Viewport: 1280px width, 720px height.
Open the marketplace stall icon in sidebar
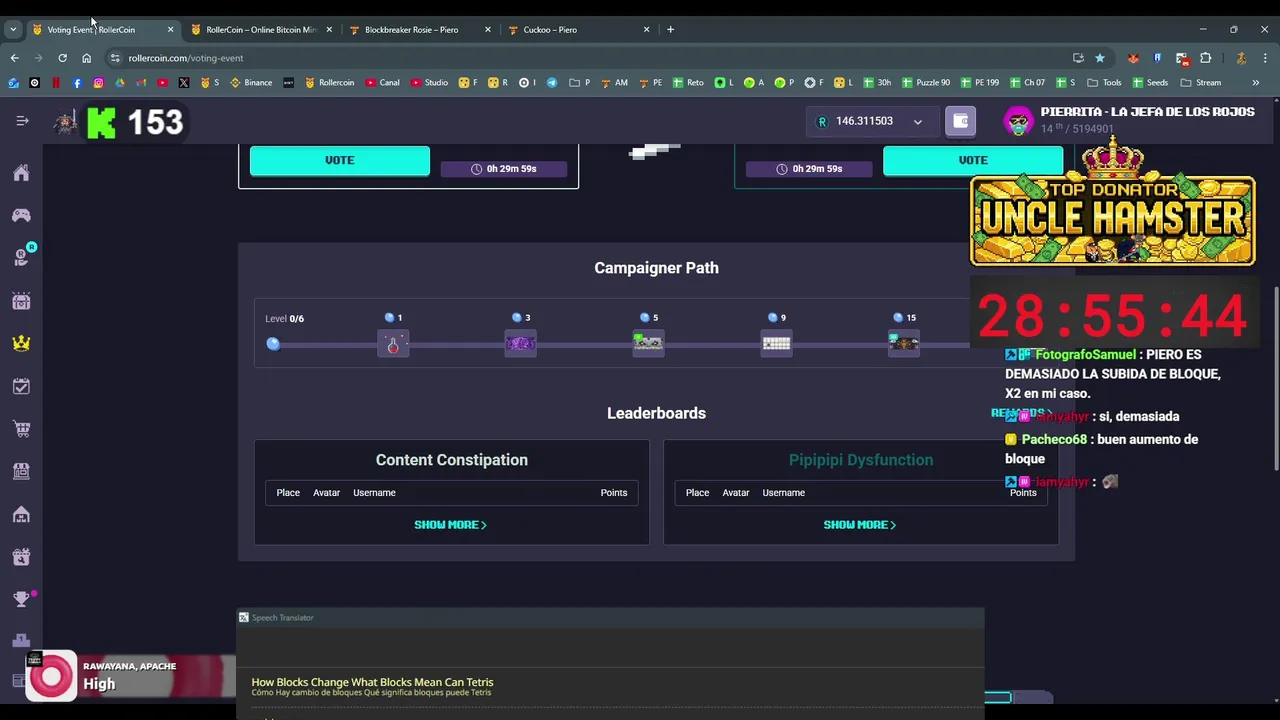pos(21,471)
